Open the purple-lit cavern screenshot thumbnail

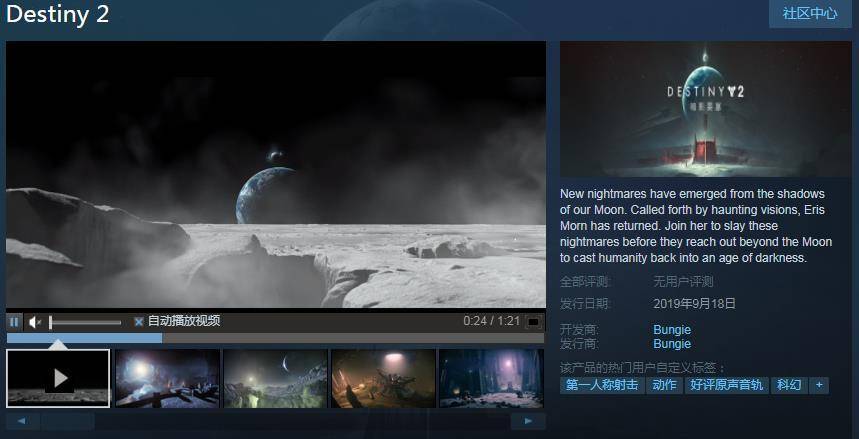click(491, 379)
